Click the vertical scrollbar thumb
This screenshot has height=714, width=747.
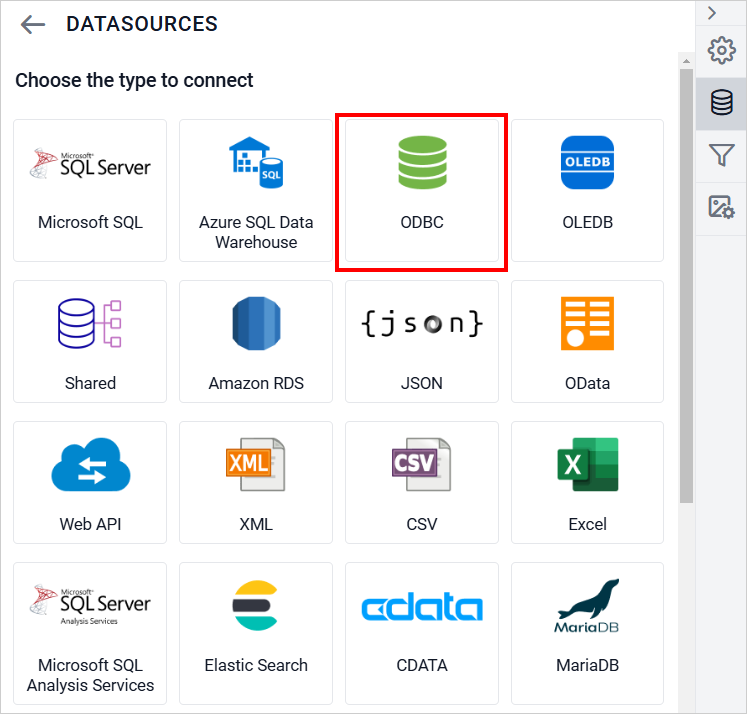[x=686, y=286]
